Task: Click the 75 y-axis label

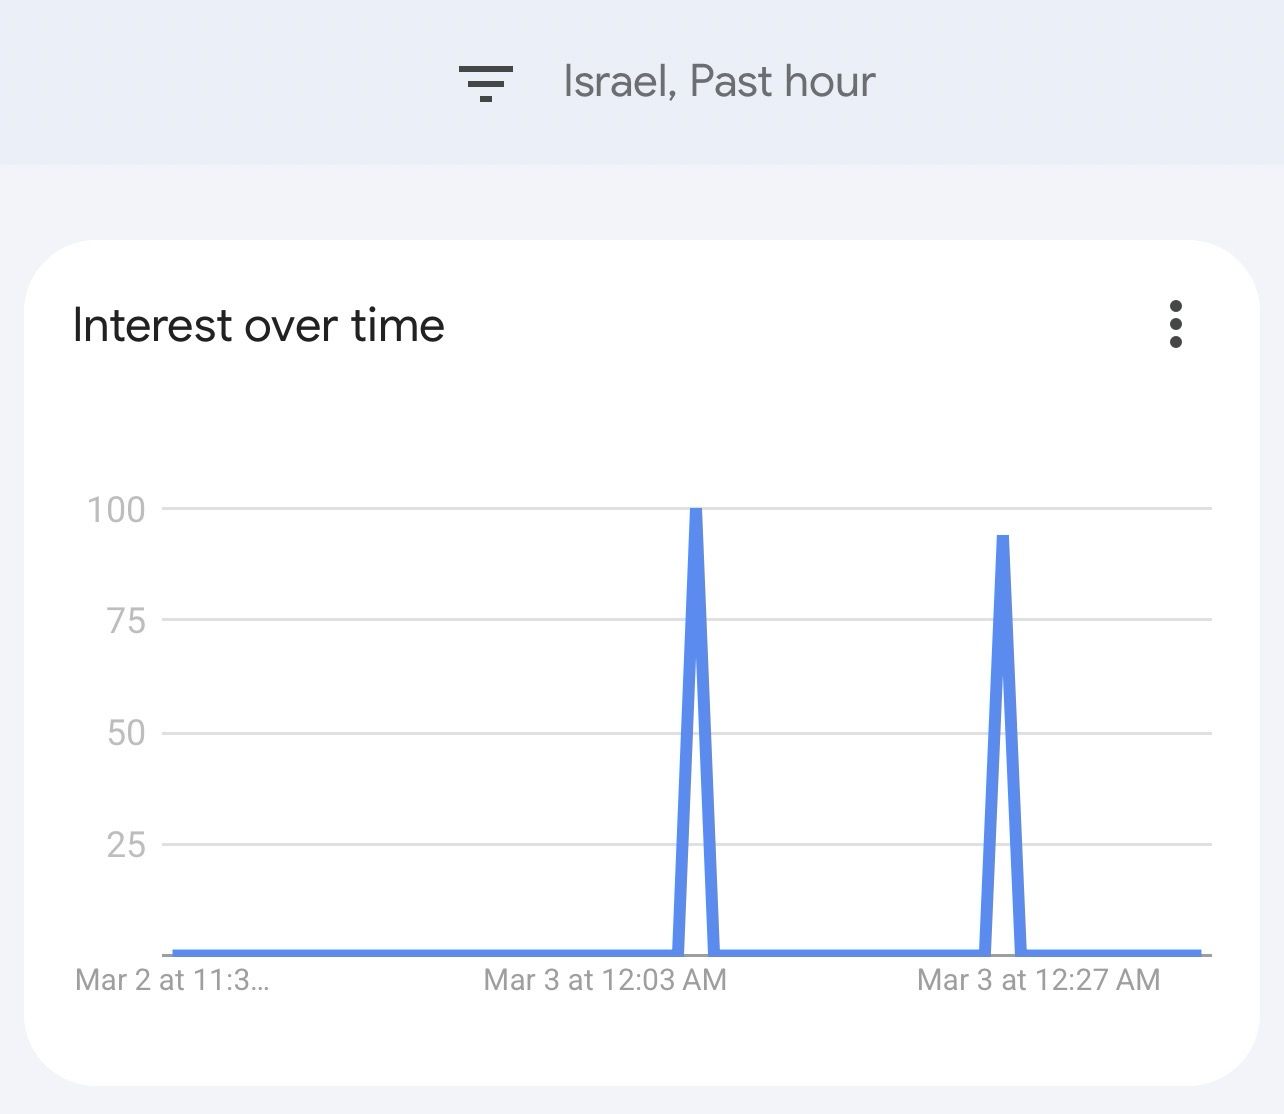Action: (126, 621)
